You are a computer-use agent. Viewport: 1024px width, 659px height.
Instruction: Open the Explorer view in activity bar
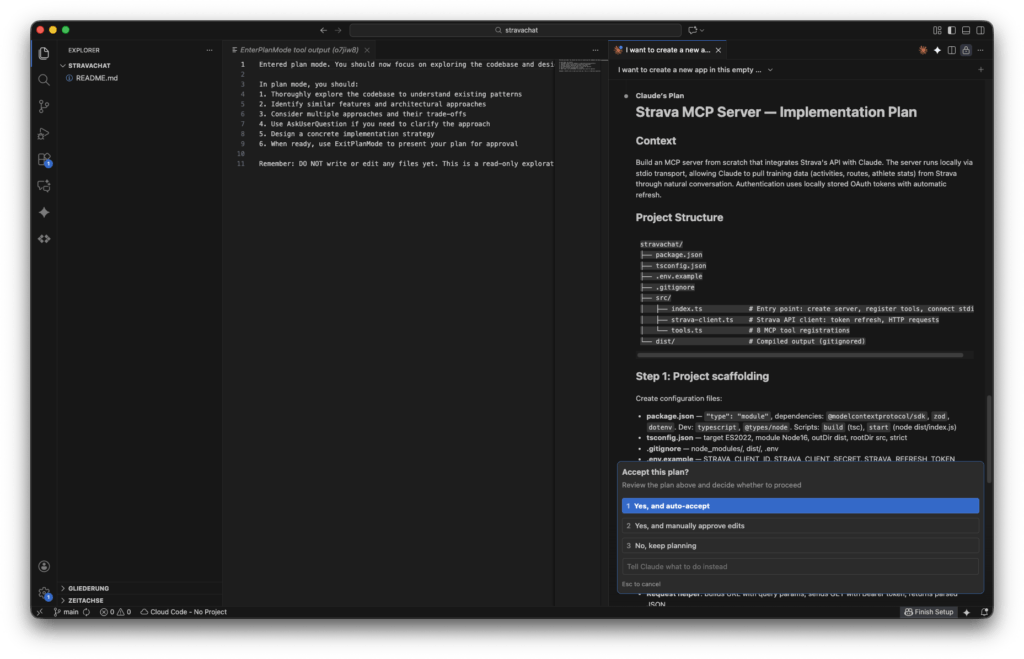44,53
